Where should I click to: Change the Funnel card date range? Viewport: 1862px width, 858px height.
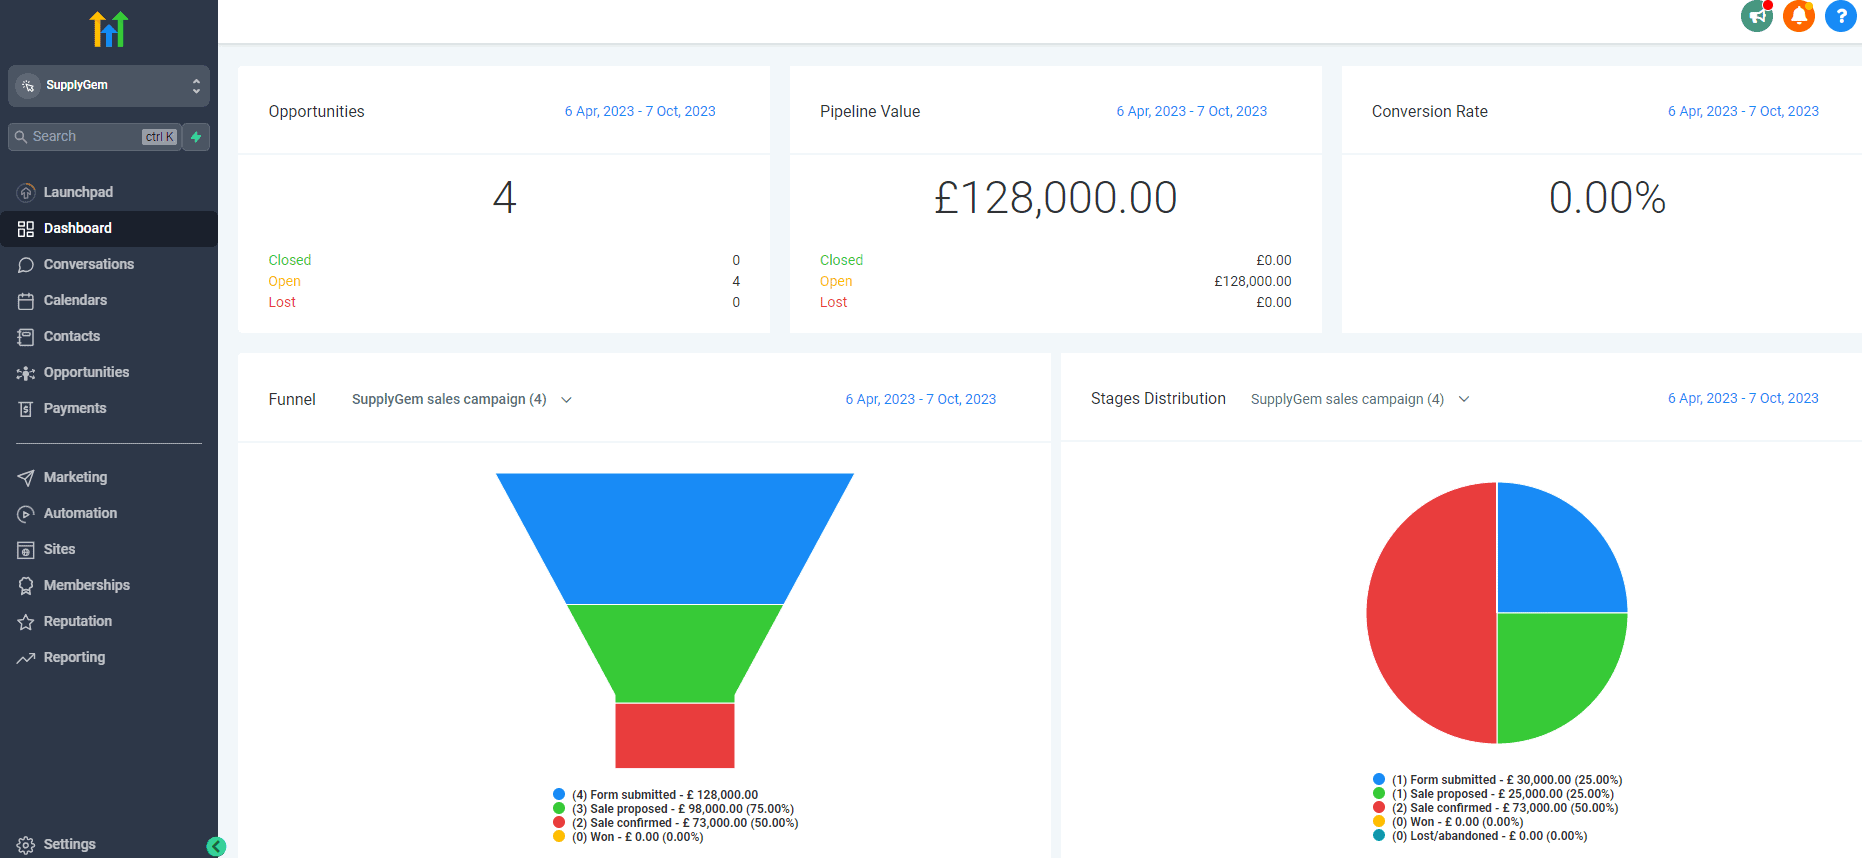[921, 400]
